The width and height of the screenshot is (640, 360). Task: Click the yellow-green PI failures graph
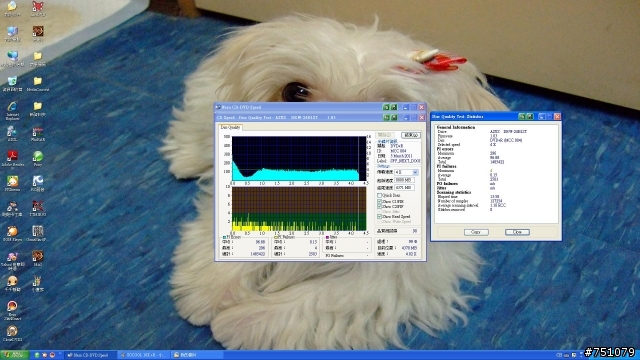[299, 209]
